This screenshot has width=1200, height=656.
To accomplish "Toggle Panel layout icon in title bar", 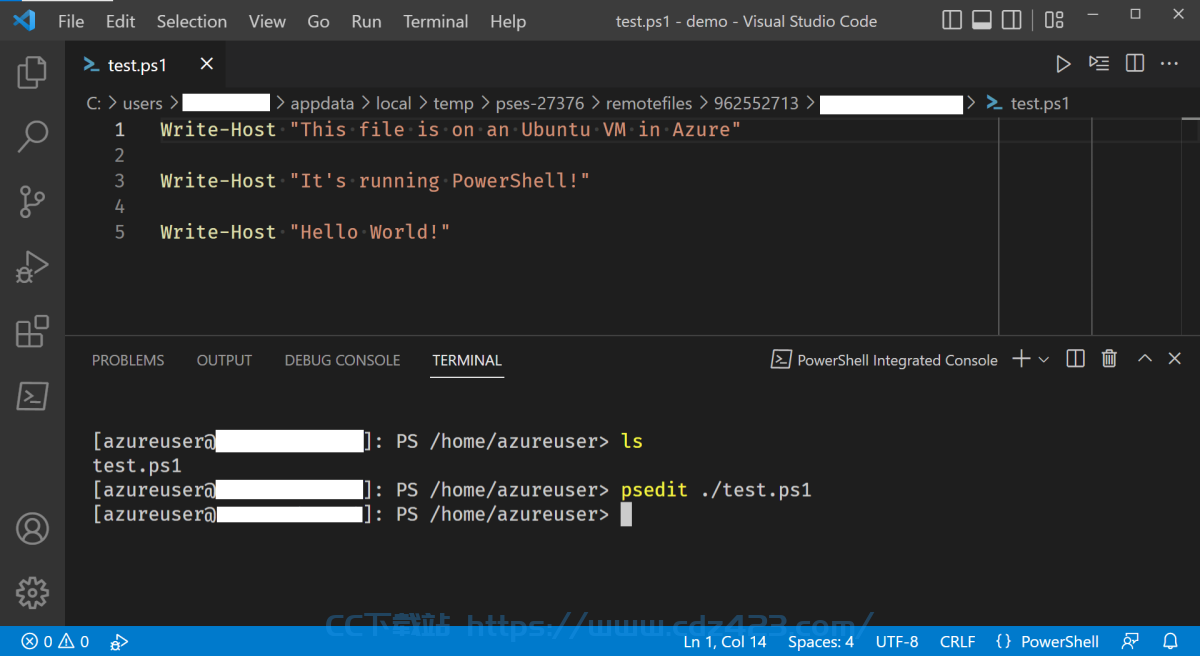I will 982,20.
